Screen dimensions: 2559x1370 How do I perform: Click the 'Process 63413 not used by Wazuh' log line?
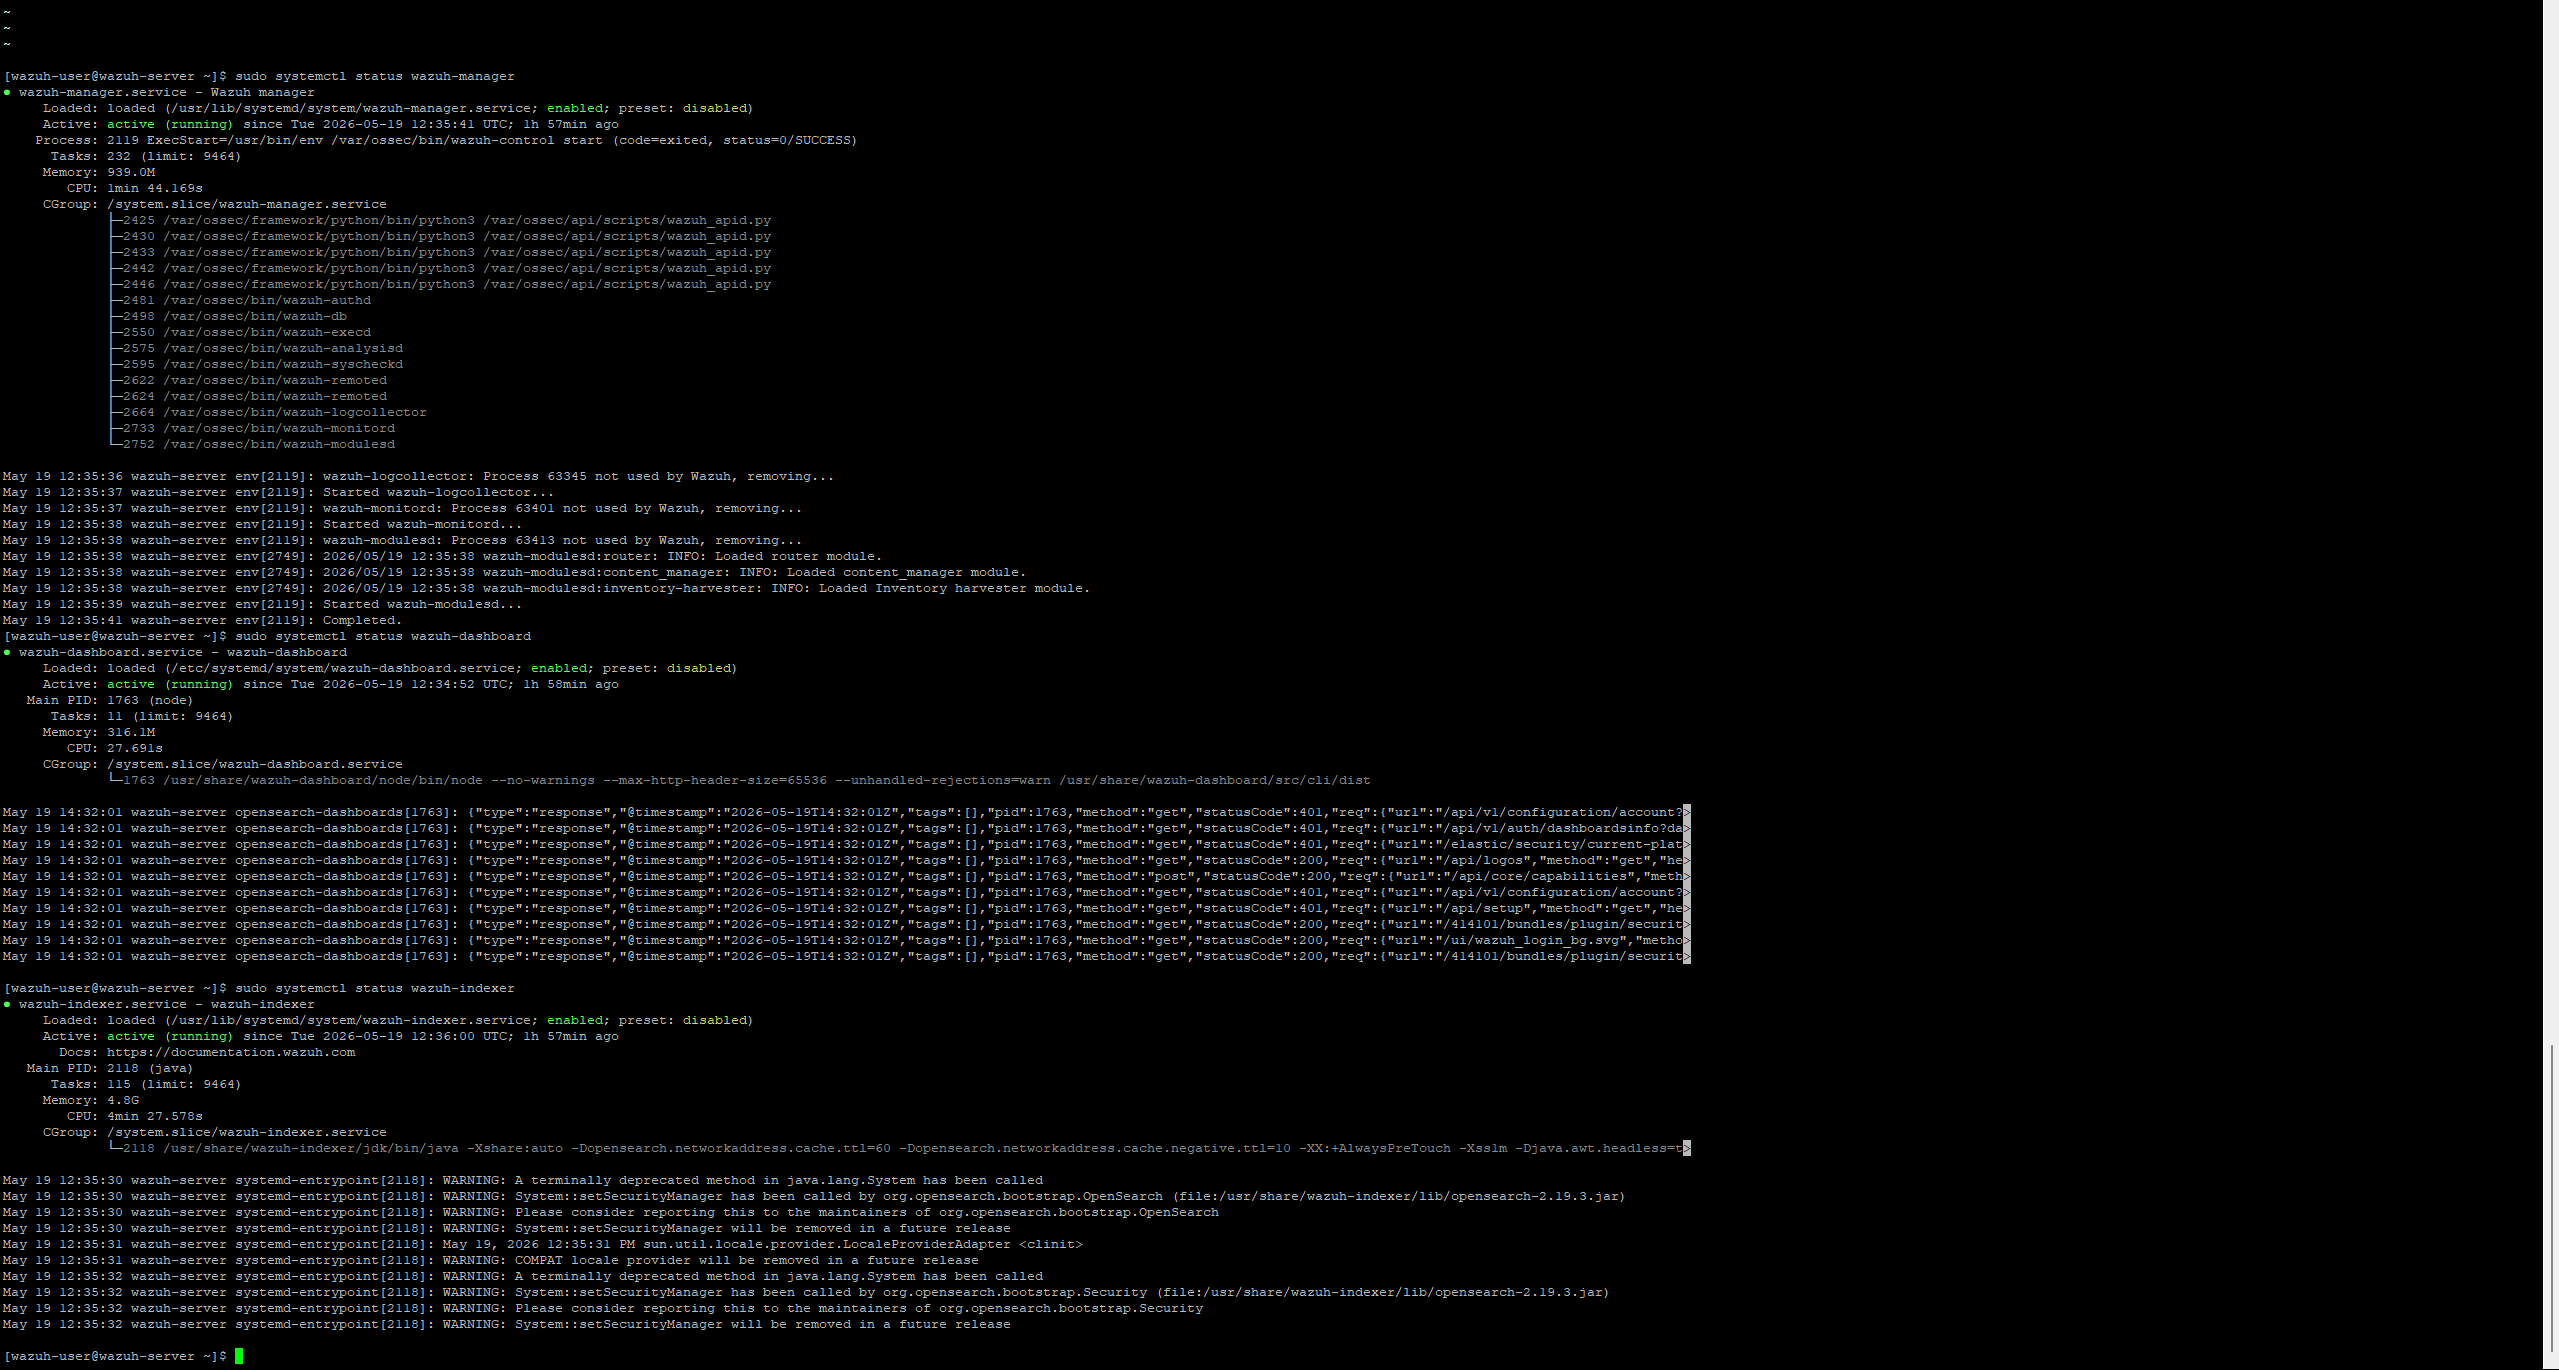[402, 540]
